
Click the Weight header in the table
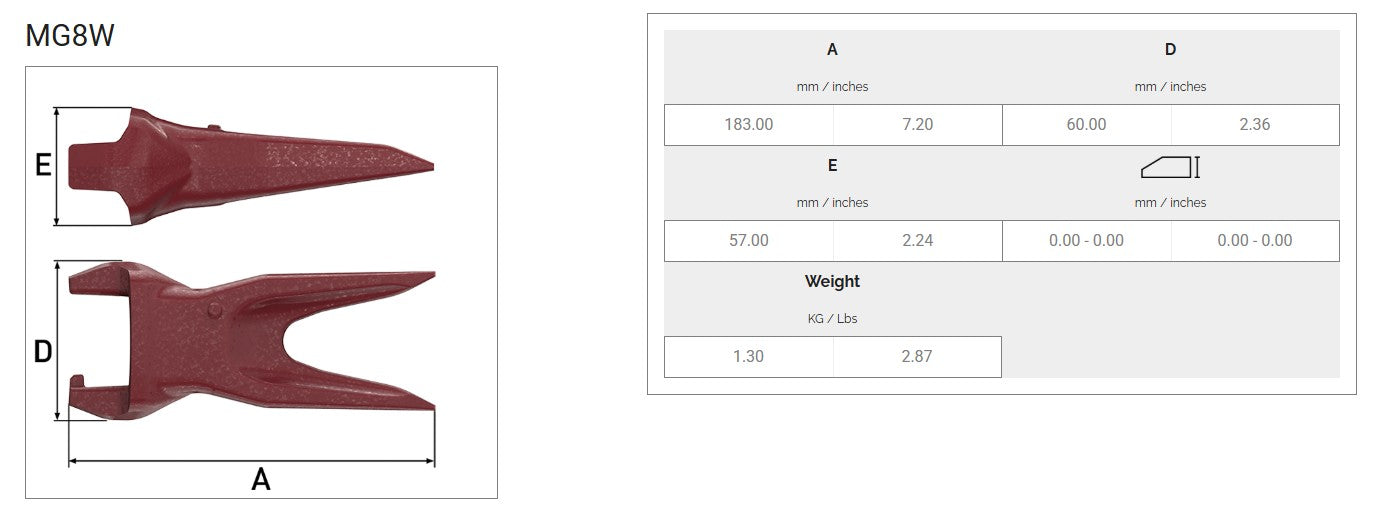click(832, 282)
